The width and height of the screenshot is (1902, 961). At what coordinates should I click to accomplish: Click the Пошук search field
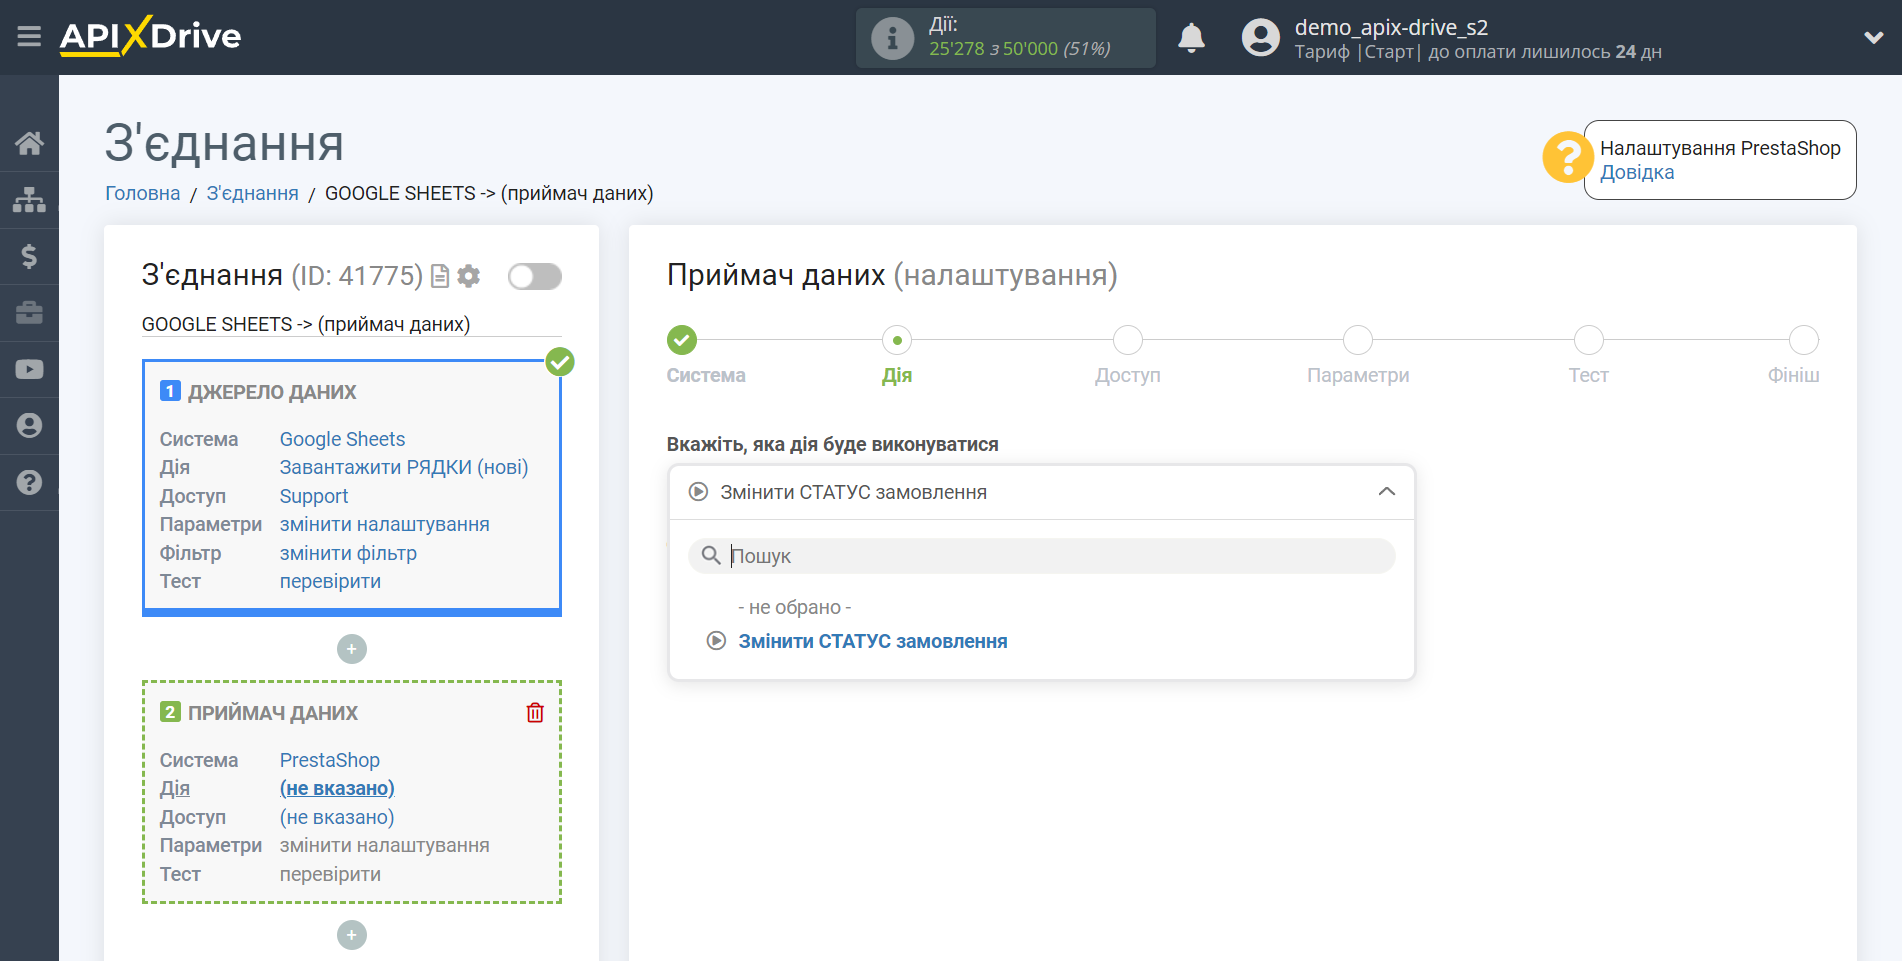click(x=1041, y=556)
